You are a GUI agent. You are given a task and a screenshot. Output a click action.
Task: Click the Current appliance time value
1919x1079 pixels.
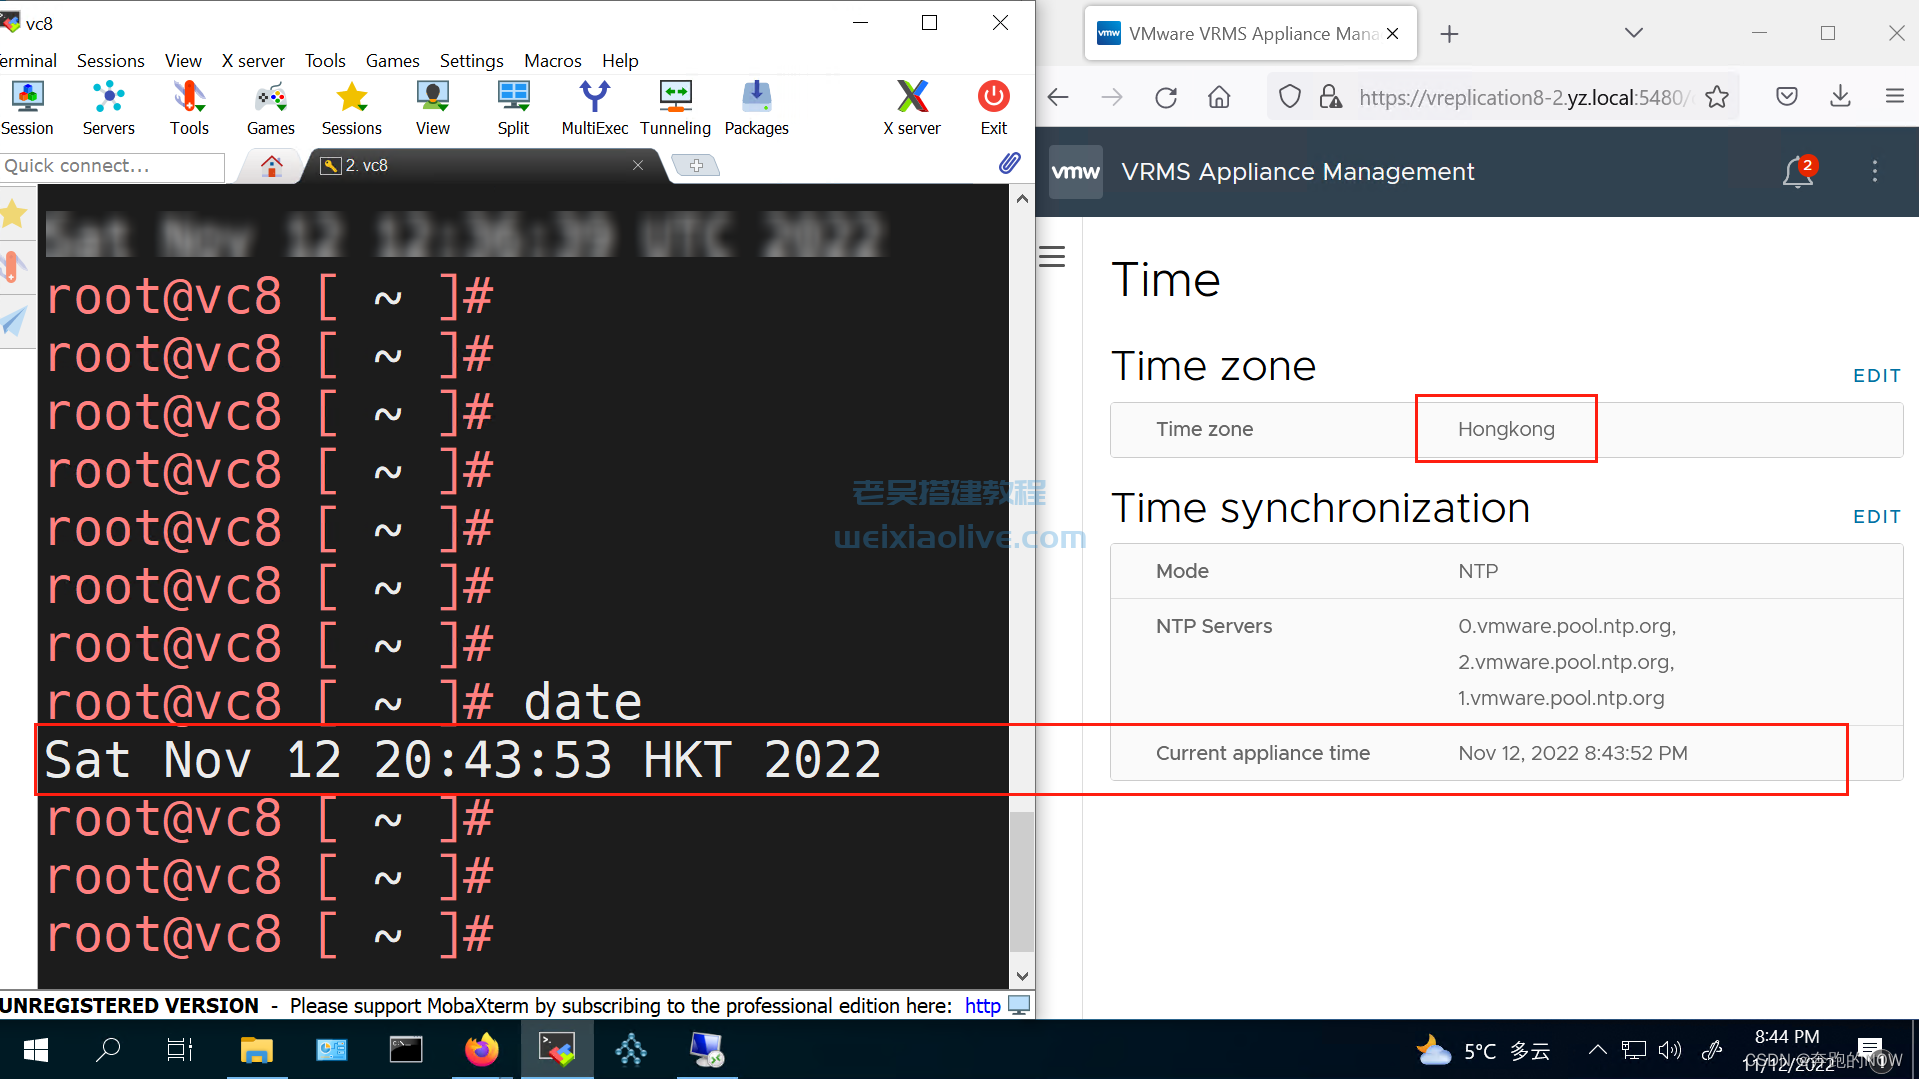click(x=1572, y=753)
